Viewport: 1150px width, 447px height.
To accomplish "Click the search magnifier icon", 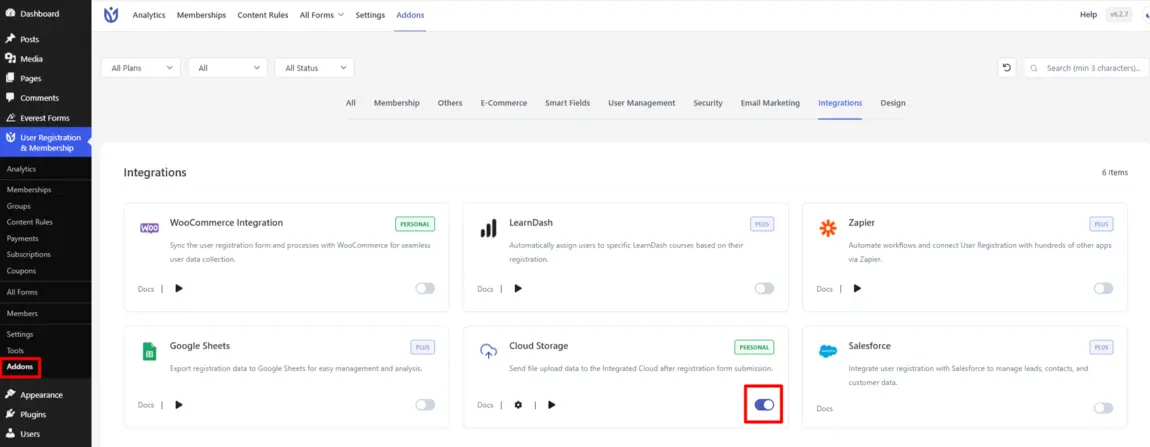I will (1034, 68).
